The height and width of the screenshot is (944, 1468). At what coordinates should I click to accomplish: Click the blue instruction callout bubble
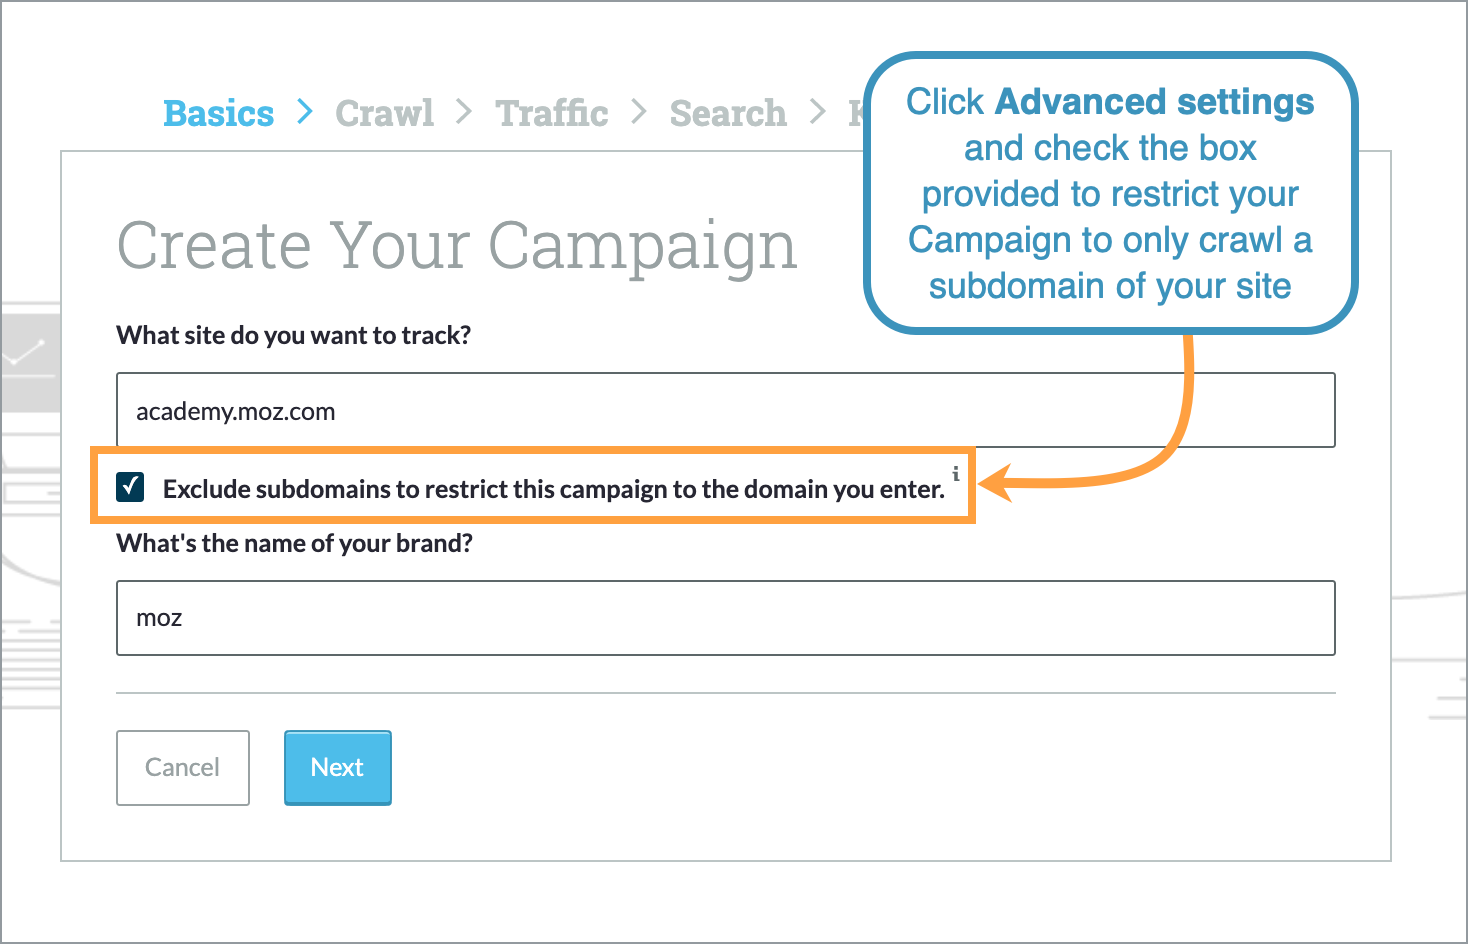[1110, 192]
